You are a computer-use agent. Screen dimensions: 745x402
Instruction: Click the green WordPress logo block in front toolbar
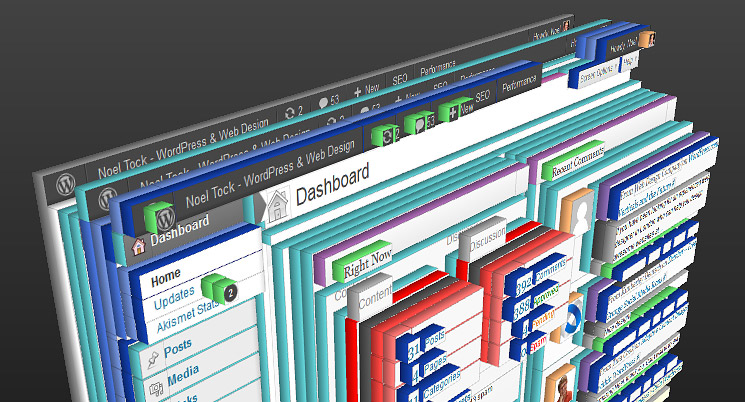[160, 217]
